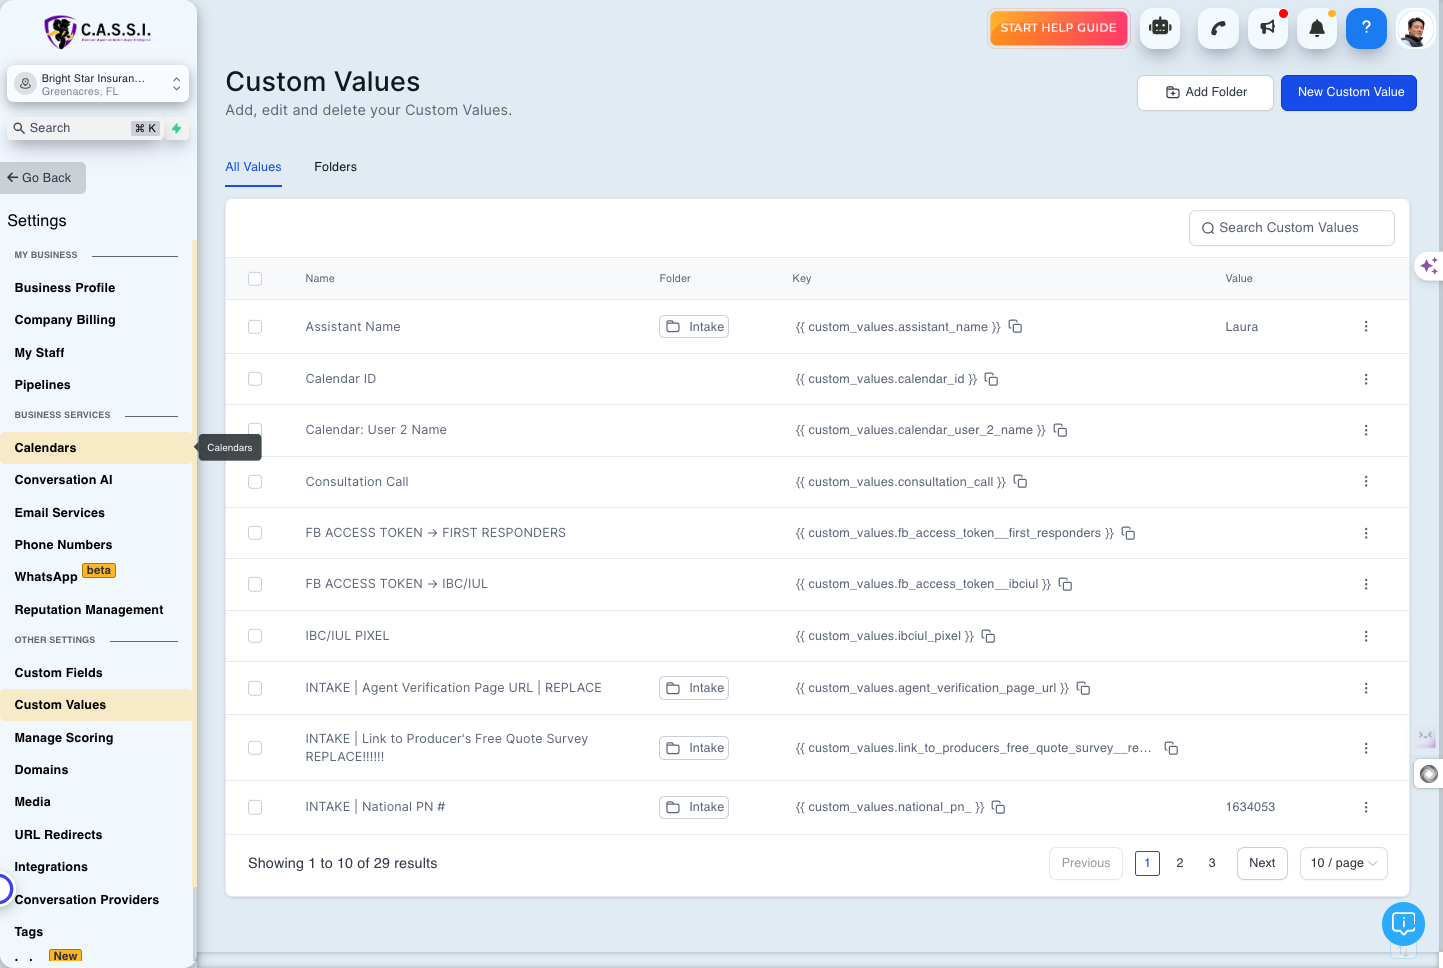The image size is (1443, 968).
Task: Select the Consultation Call row checkbox
Action: pos(255,482)
